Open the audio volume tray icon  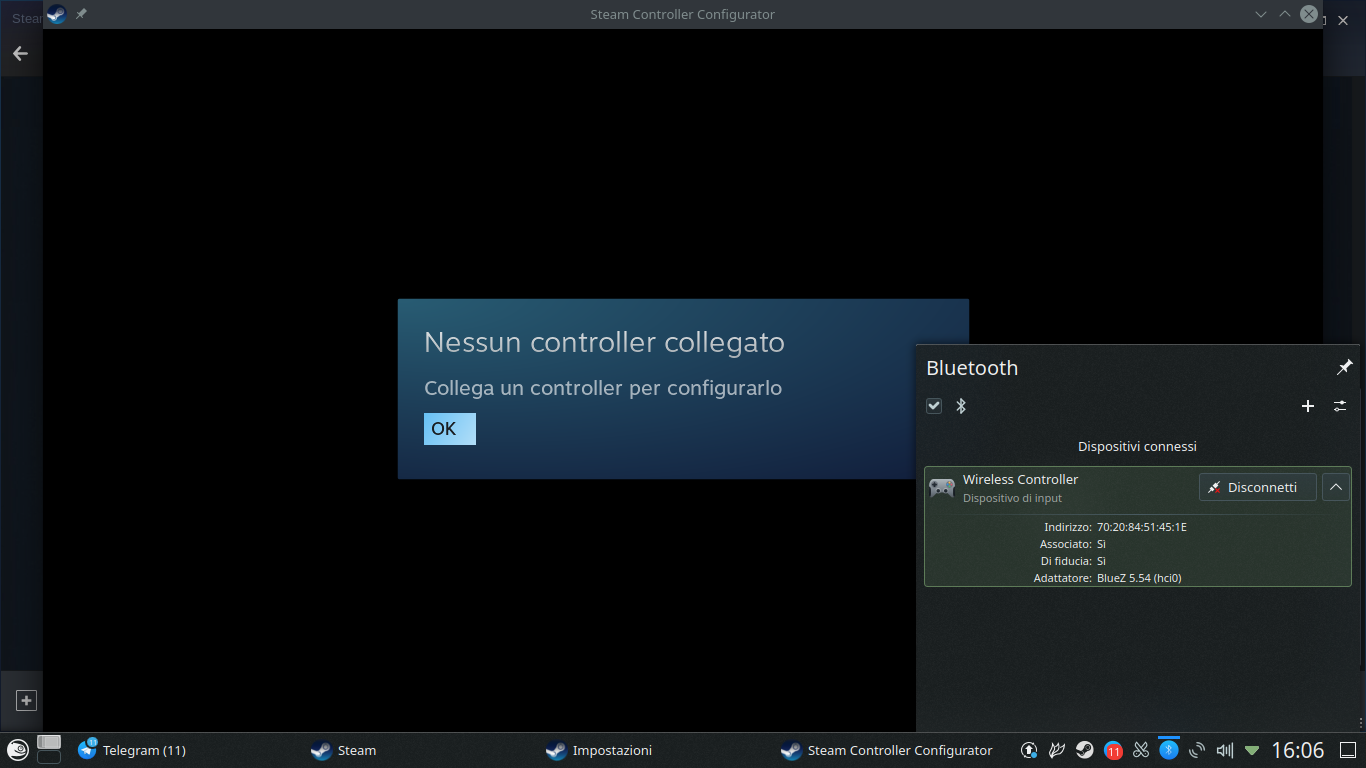tap(1225, 750)
